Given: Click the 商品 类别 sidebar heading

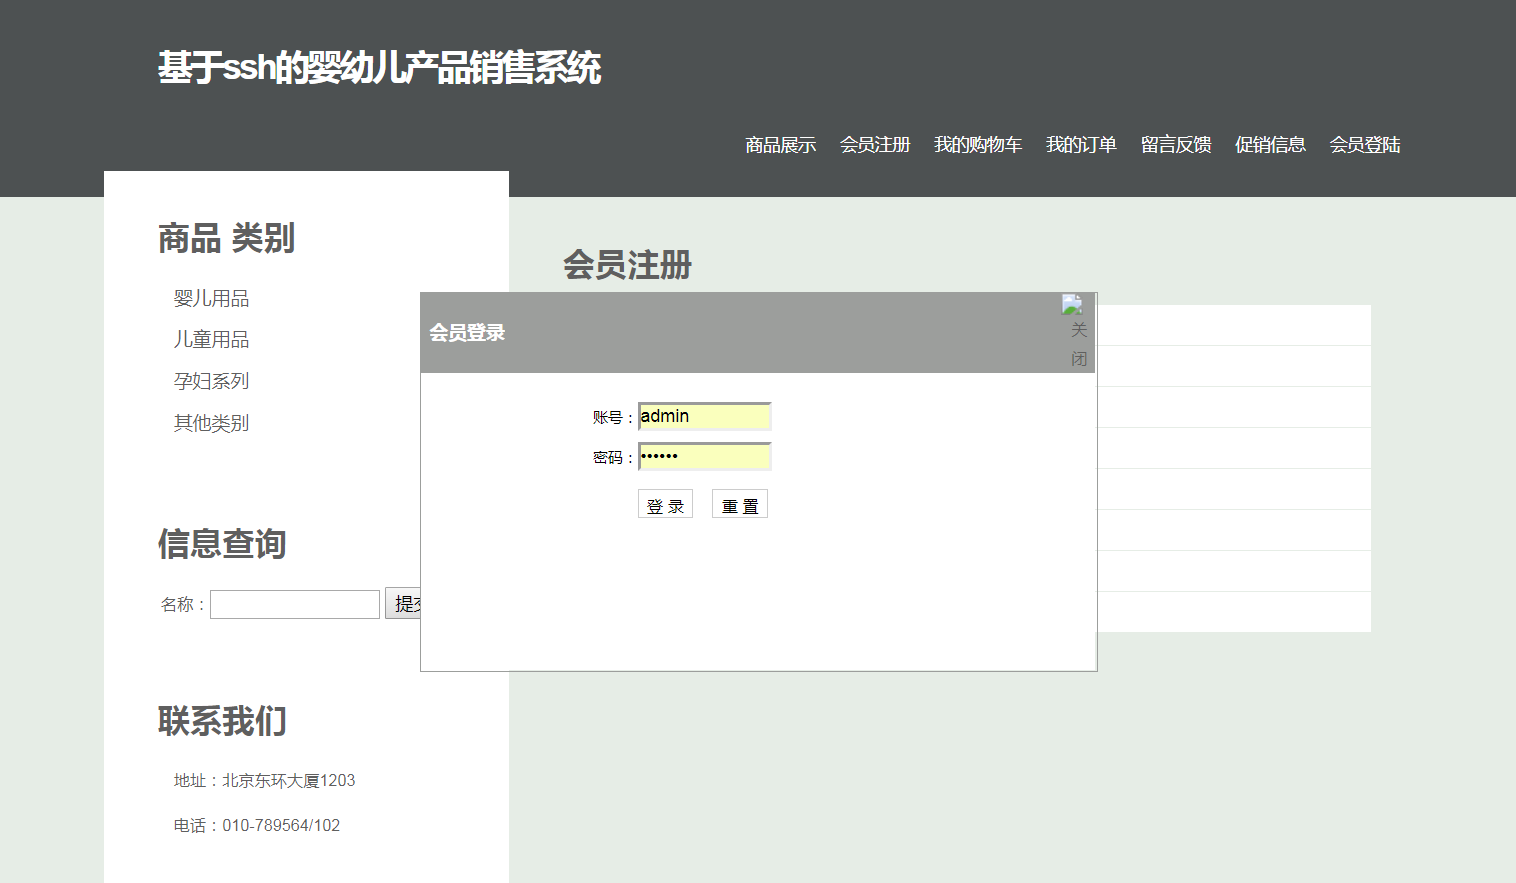Looking at the screenshot, I should point(226,239).
